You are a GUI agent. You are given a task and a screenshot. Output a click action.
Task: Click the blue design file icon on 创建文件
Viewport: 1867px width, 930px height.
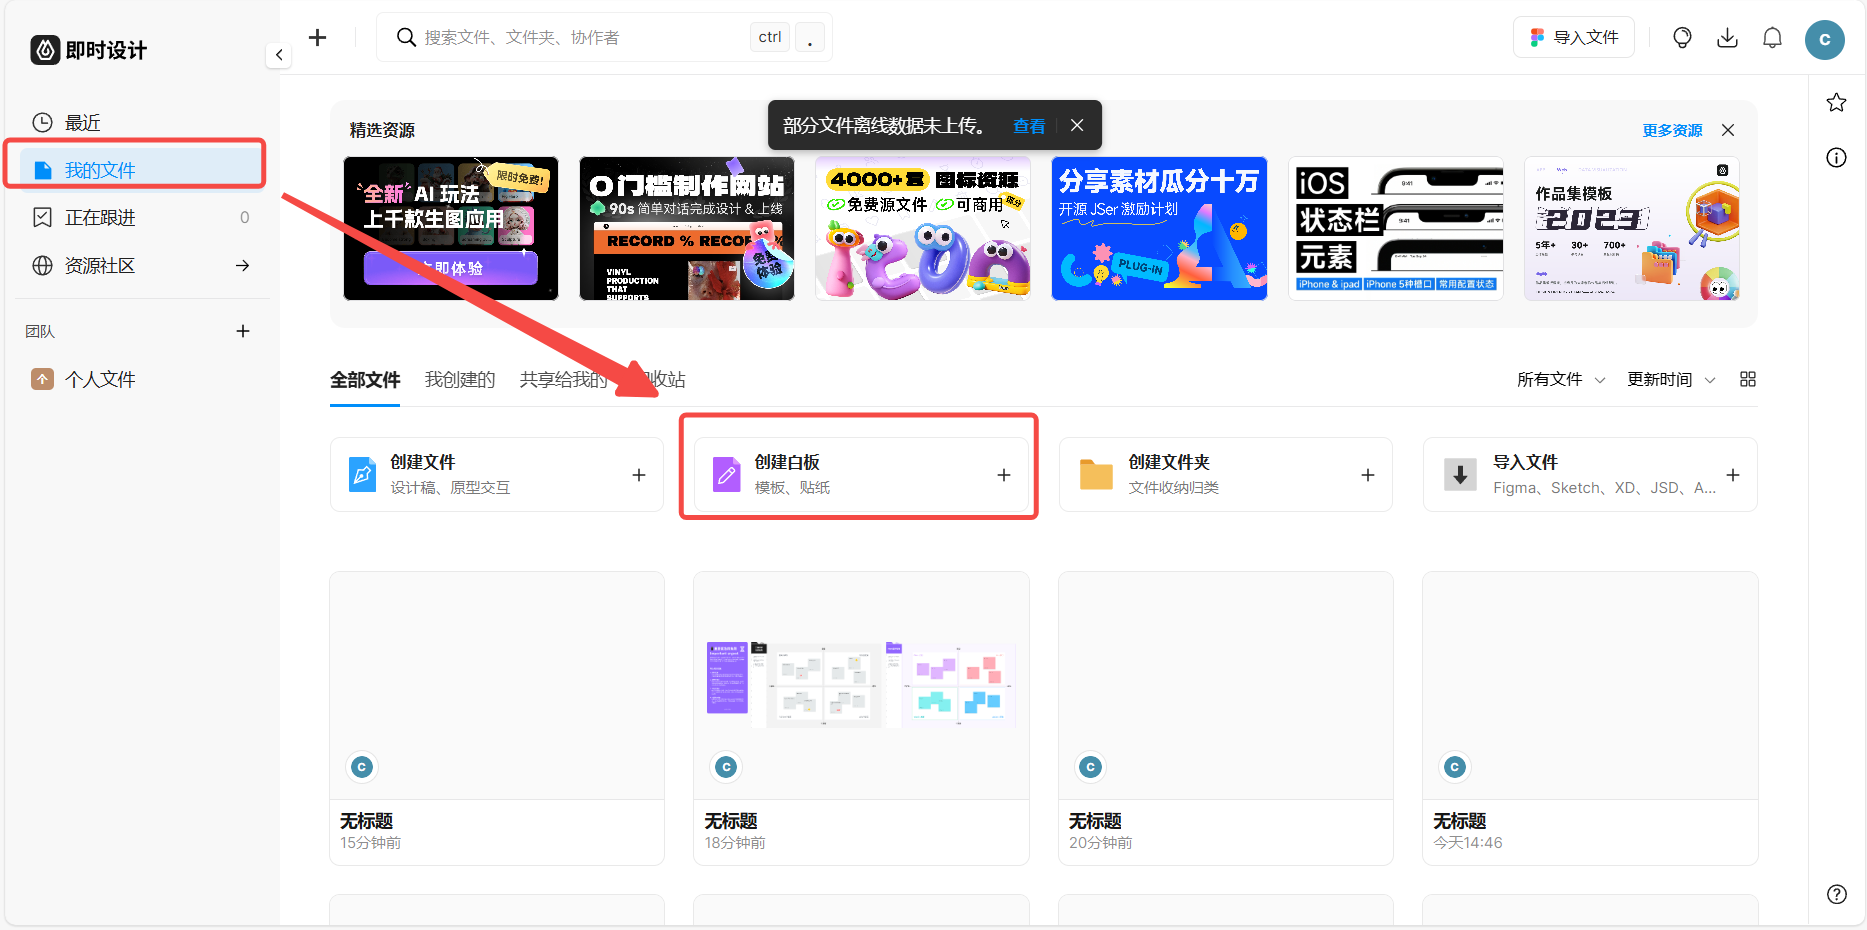tap(362, 474)
